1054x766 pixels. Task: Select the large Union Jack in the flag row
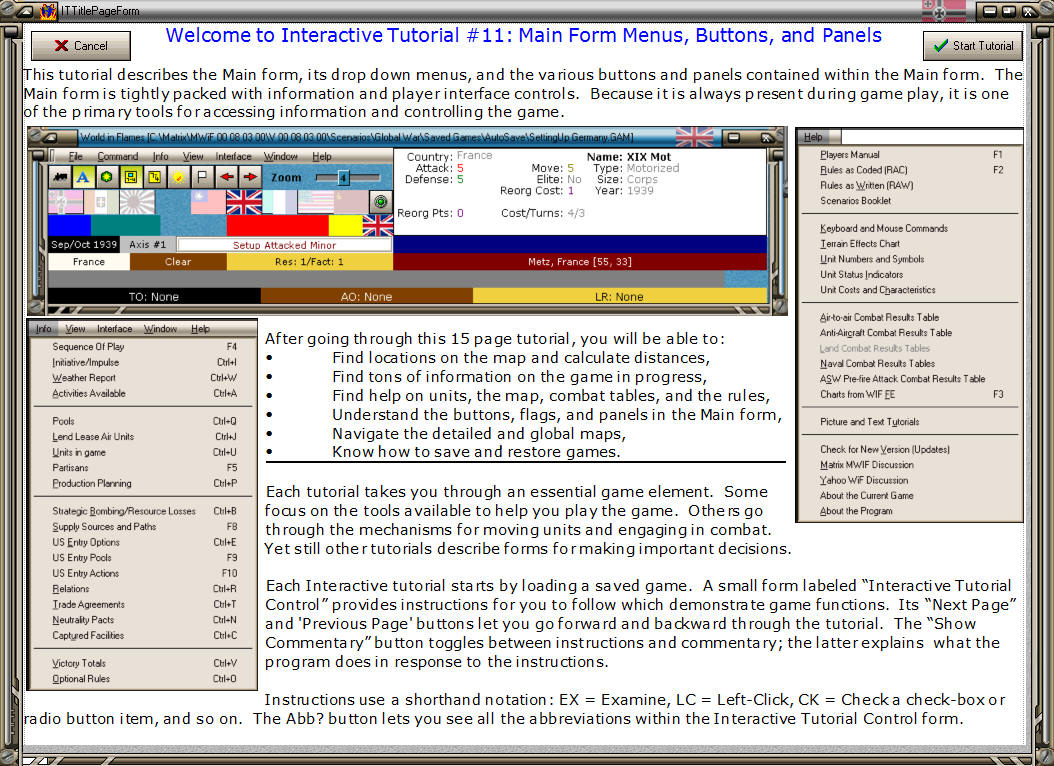pos(244,202)
